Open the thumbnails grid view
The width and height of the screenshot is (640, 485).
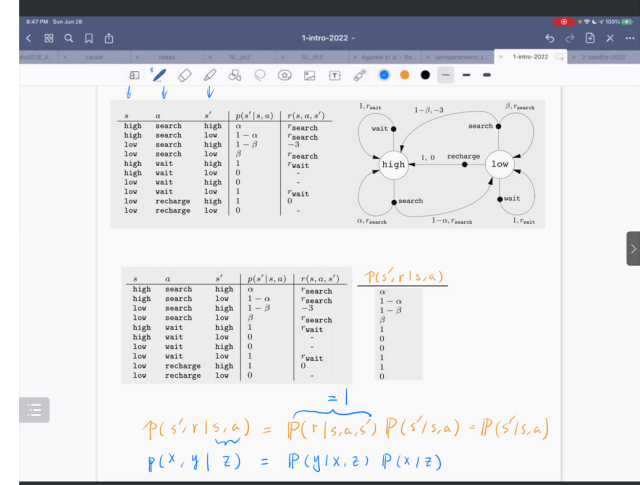(x=48, y=38)
